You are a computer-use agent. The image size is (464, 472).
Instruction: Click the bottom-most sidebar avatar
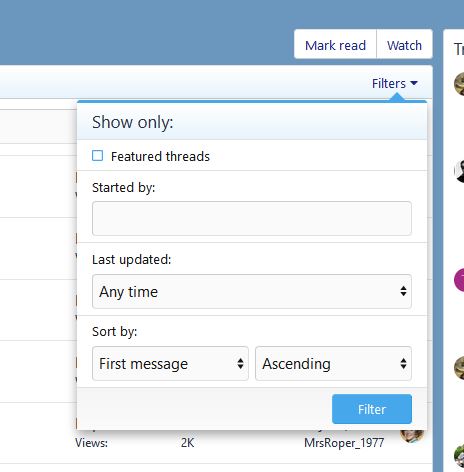[459, 455]
